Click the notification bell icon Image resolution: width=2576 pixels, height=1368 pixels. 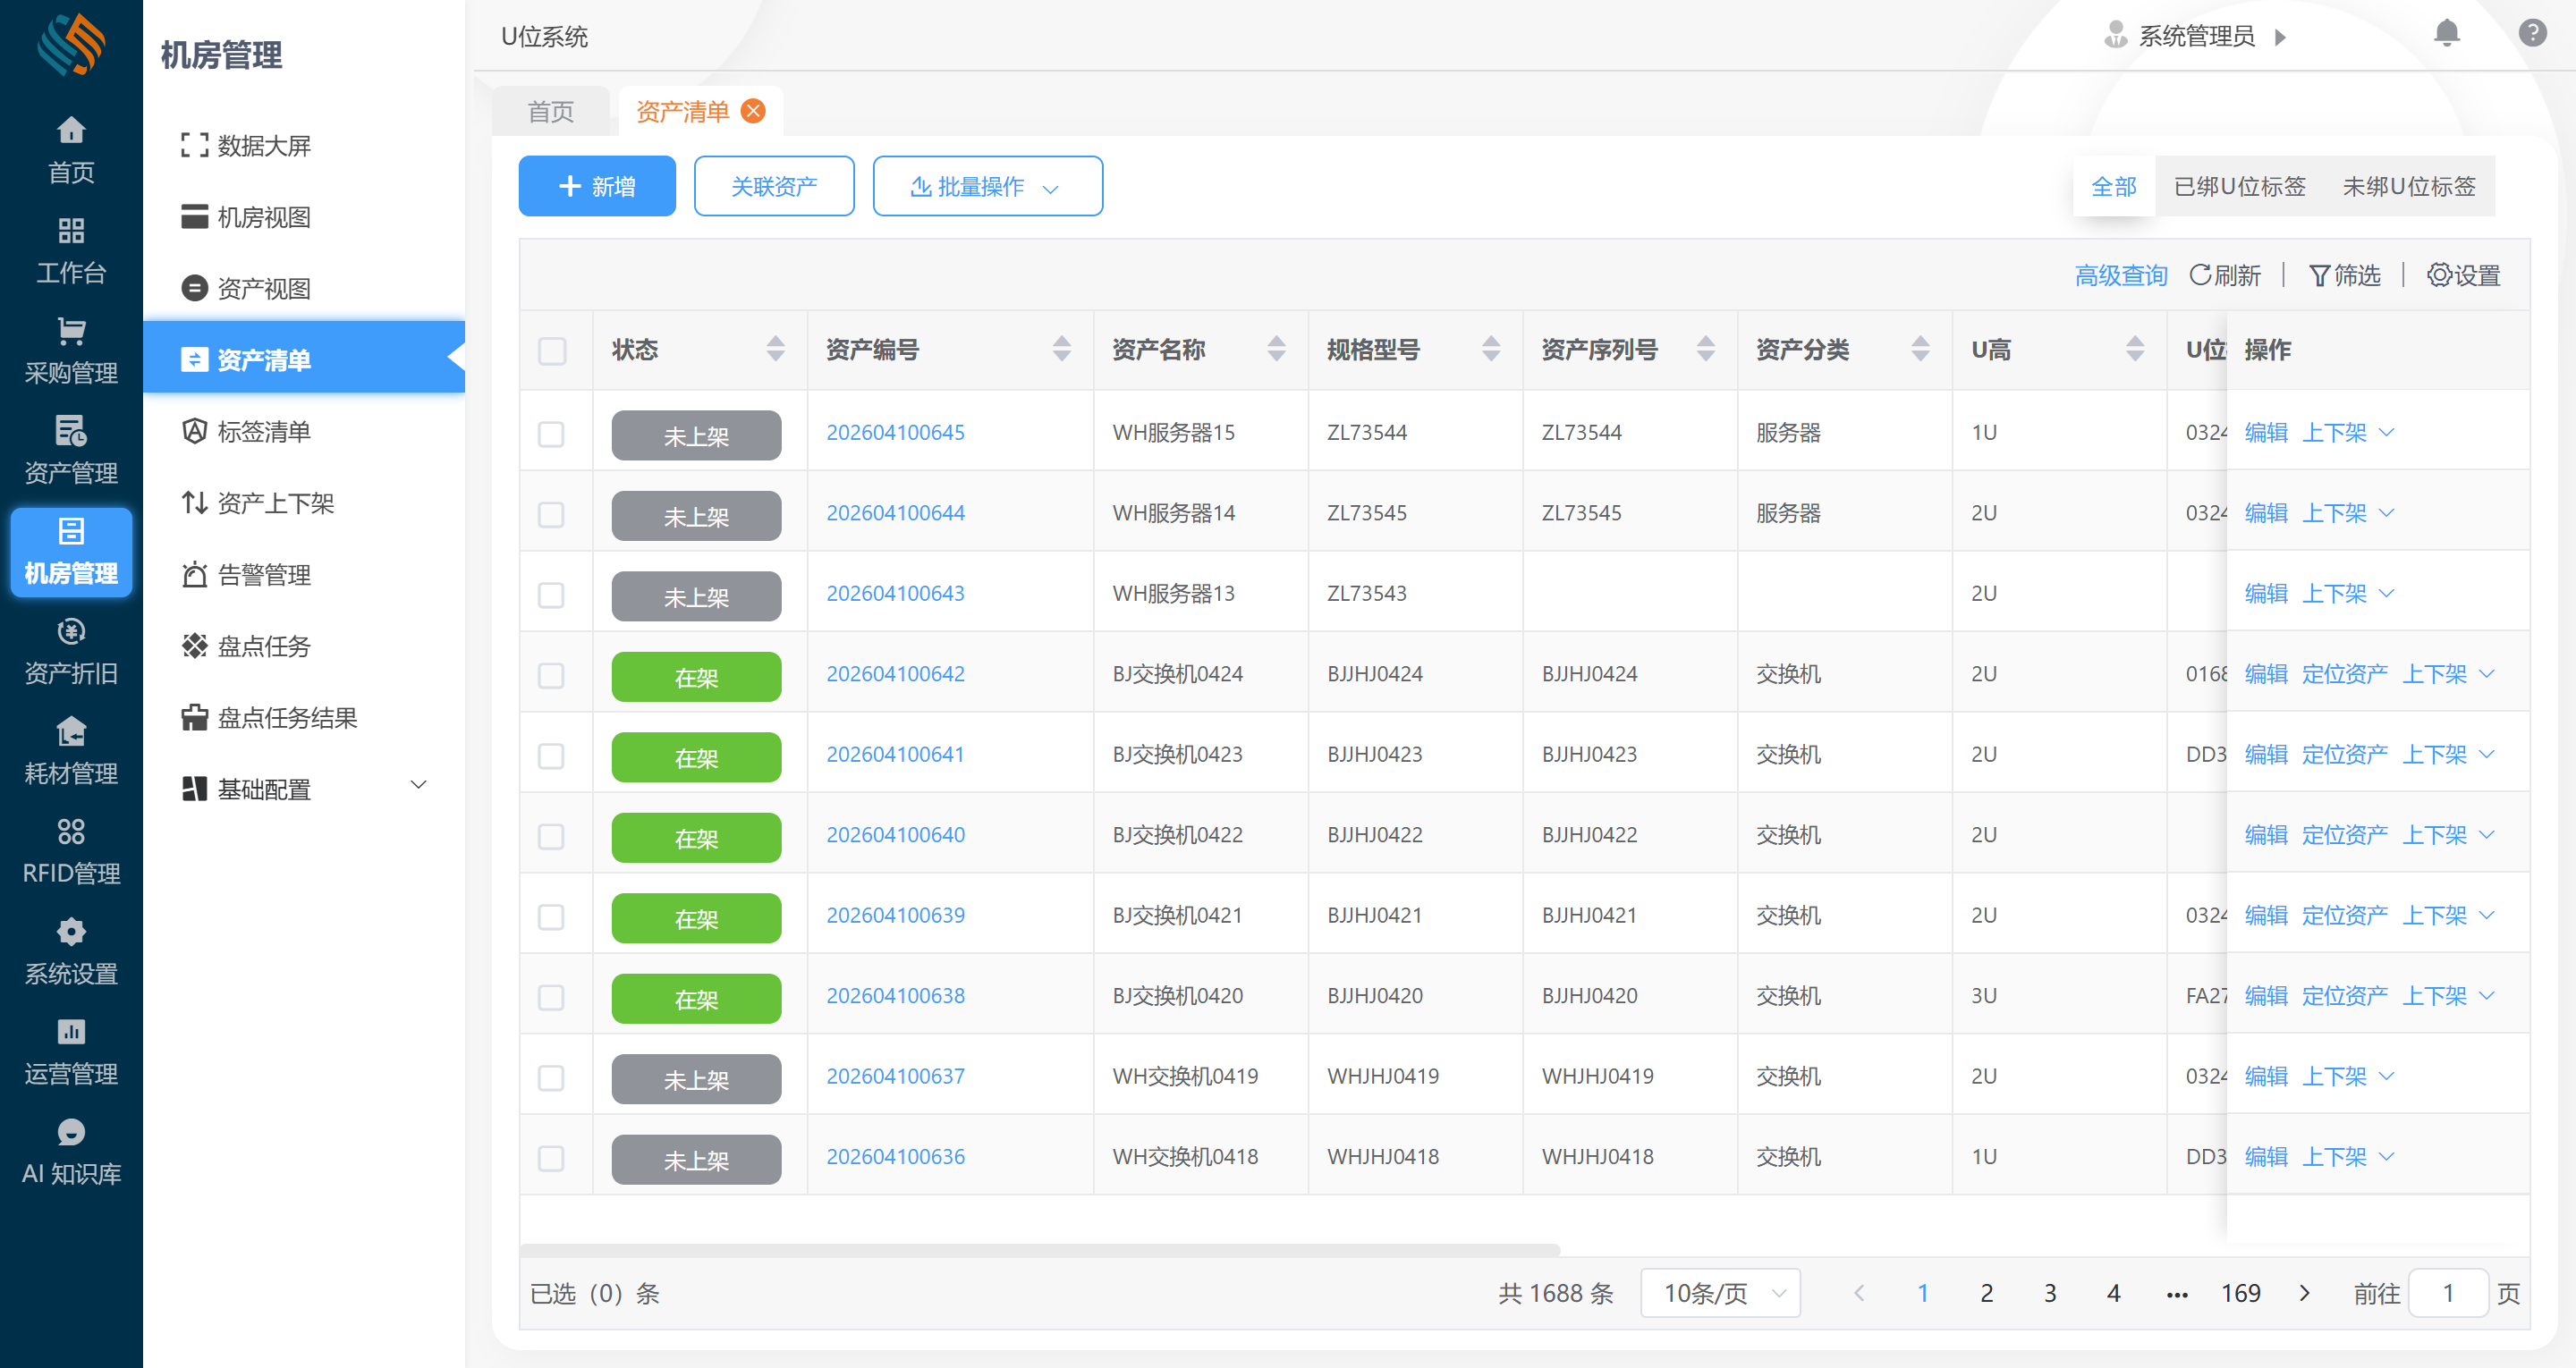(2446, 34)
